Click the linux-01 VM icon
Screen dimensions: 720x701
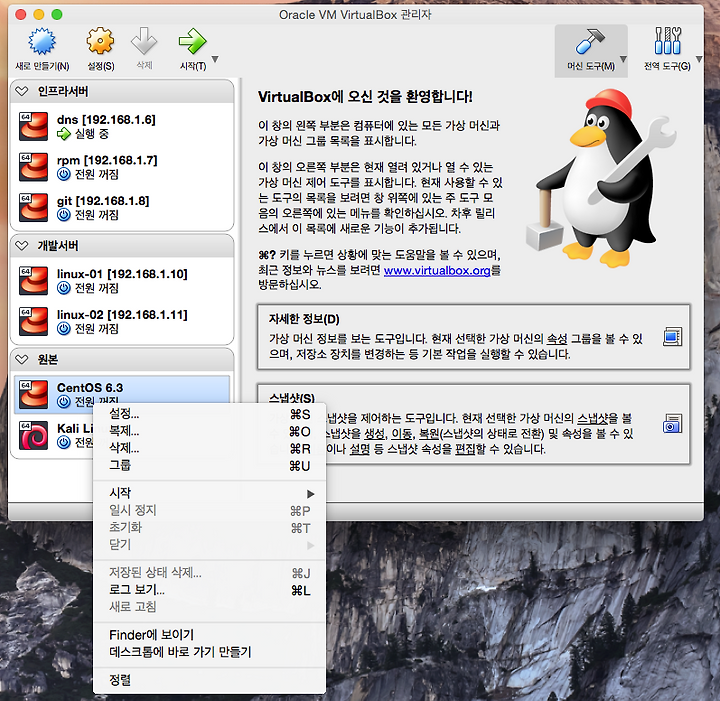(x=34, y=280)
